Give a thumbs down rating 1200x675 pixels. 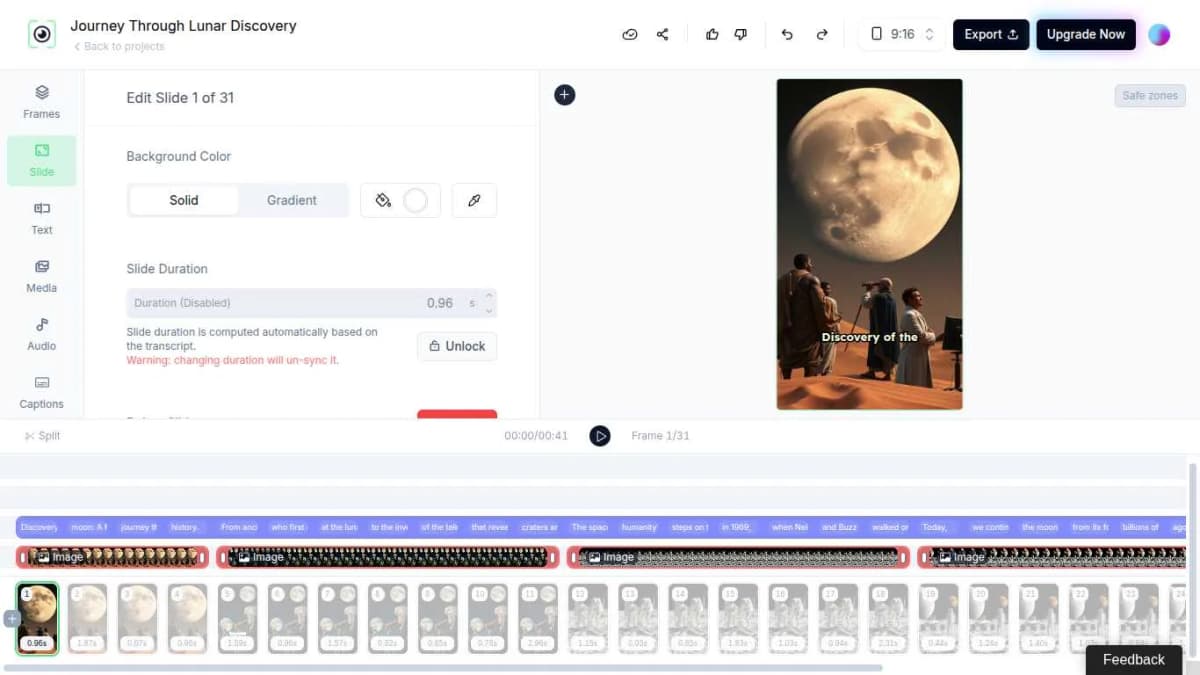[741, 34]
